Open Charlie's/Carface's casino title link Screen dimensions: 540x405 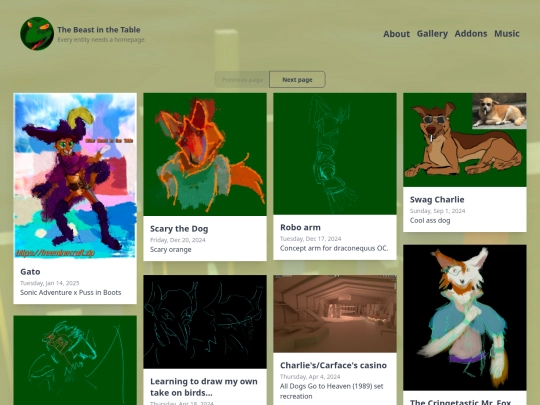point(333,365)
